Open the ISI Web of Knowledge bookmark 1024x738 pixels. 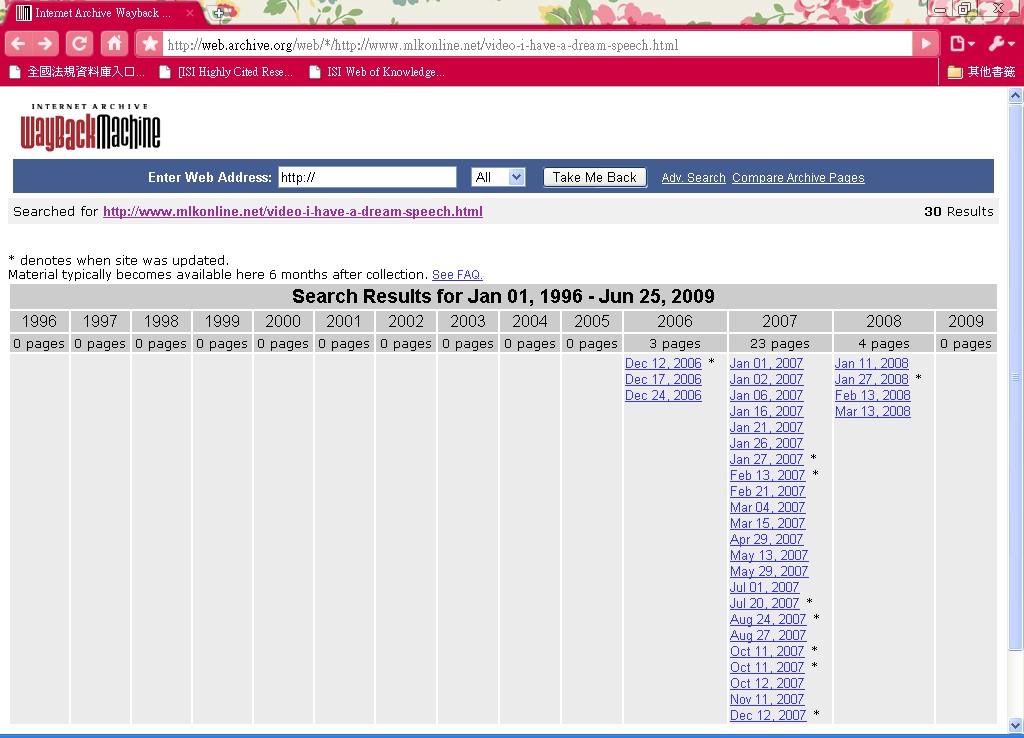click(377, 72)
